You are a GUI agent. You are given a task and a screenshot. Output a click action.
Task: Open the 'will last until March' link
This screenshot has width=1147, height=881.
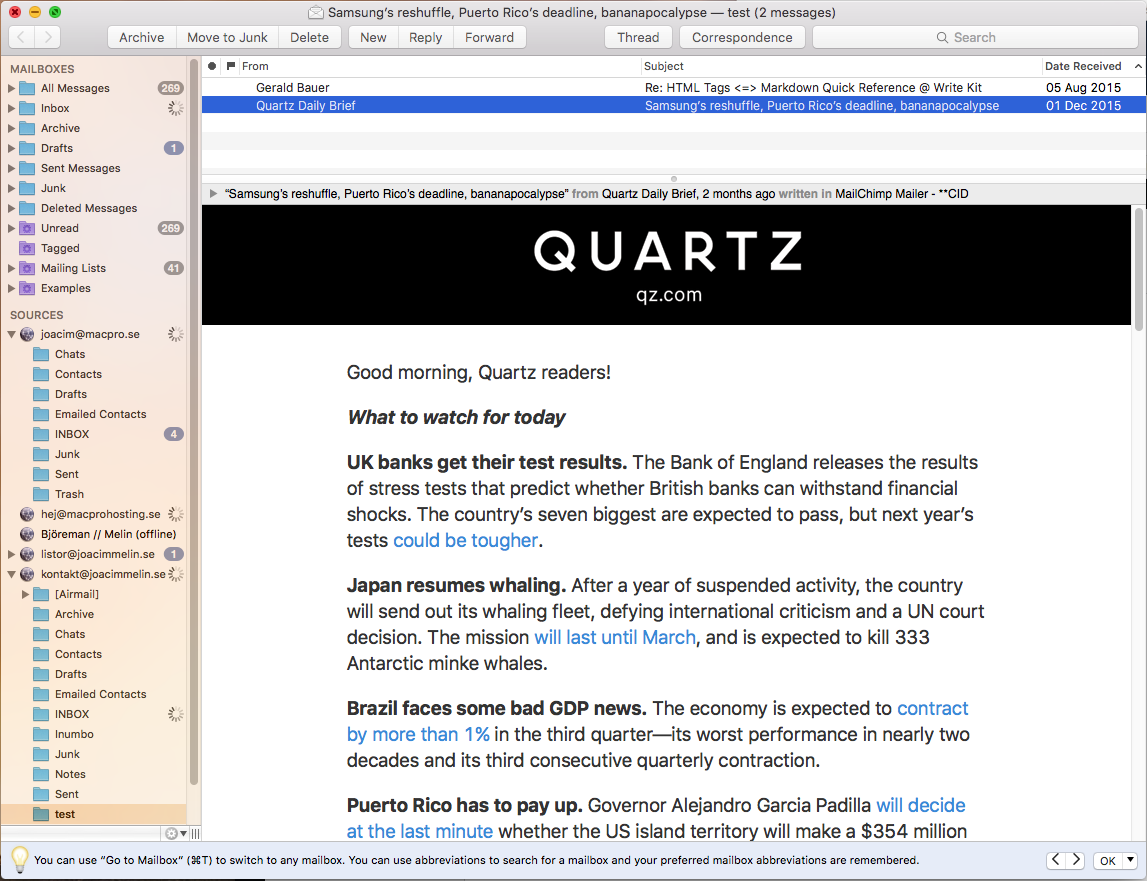(614, 637)
